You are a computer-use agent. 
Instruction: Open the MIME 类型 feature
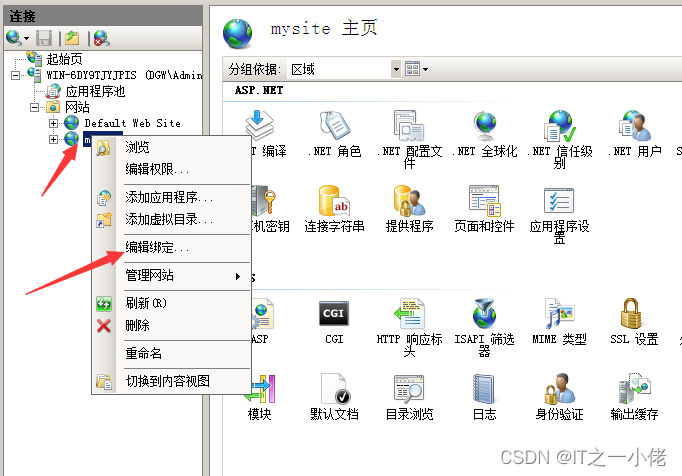tap(559, 322)
